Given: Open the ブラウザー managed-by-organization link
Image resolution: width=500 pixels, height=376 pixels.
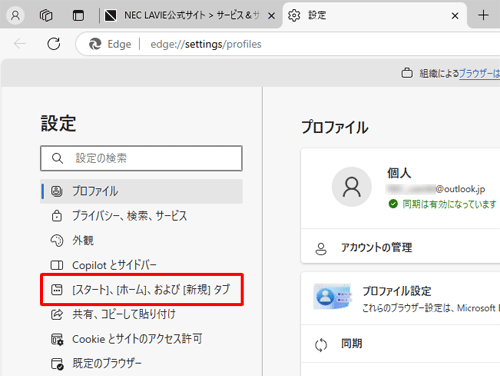Looking at the screenshot, I should [x=479, y=73].
